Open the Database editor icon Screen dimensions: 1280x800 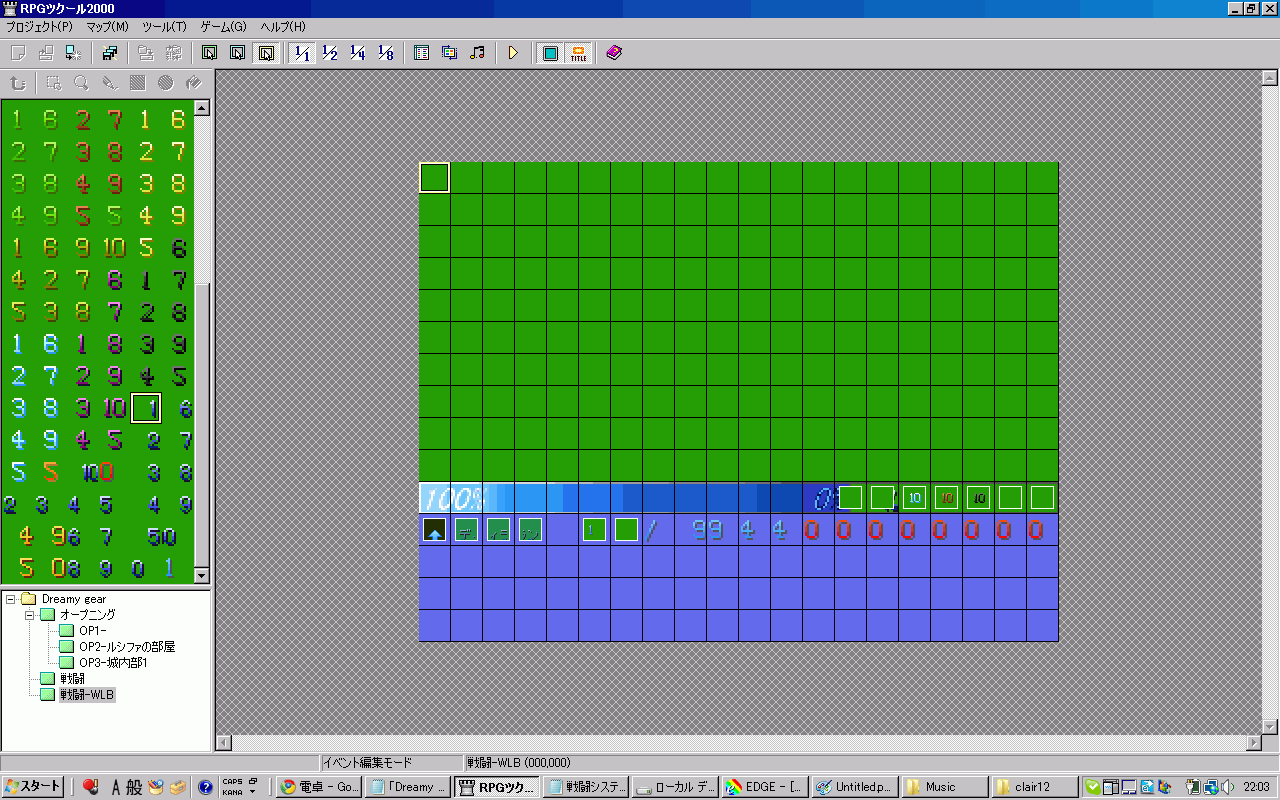coord(421,53)
